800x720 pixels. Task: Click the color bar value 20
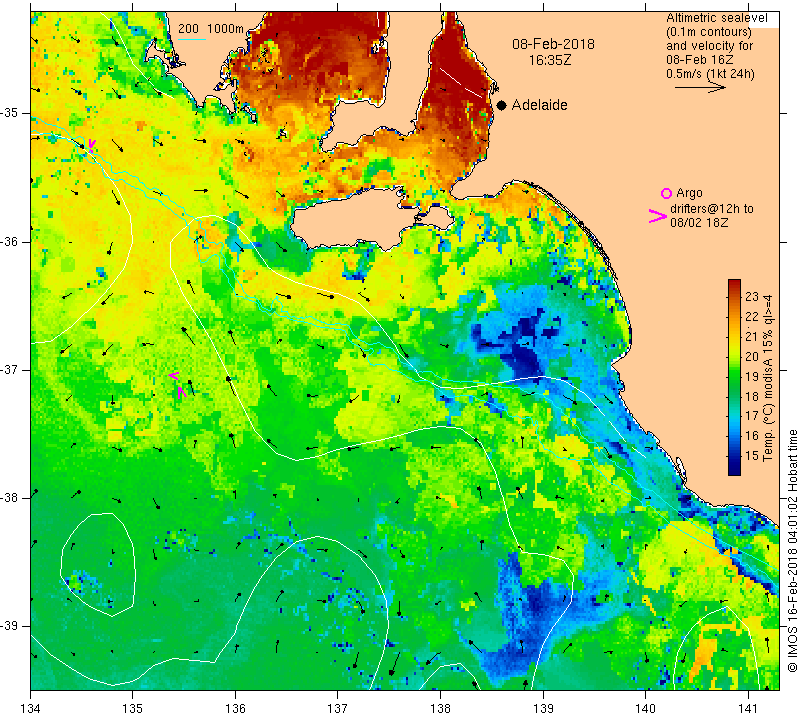coord(752,357)
